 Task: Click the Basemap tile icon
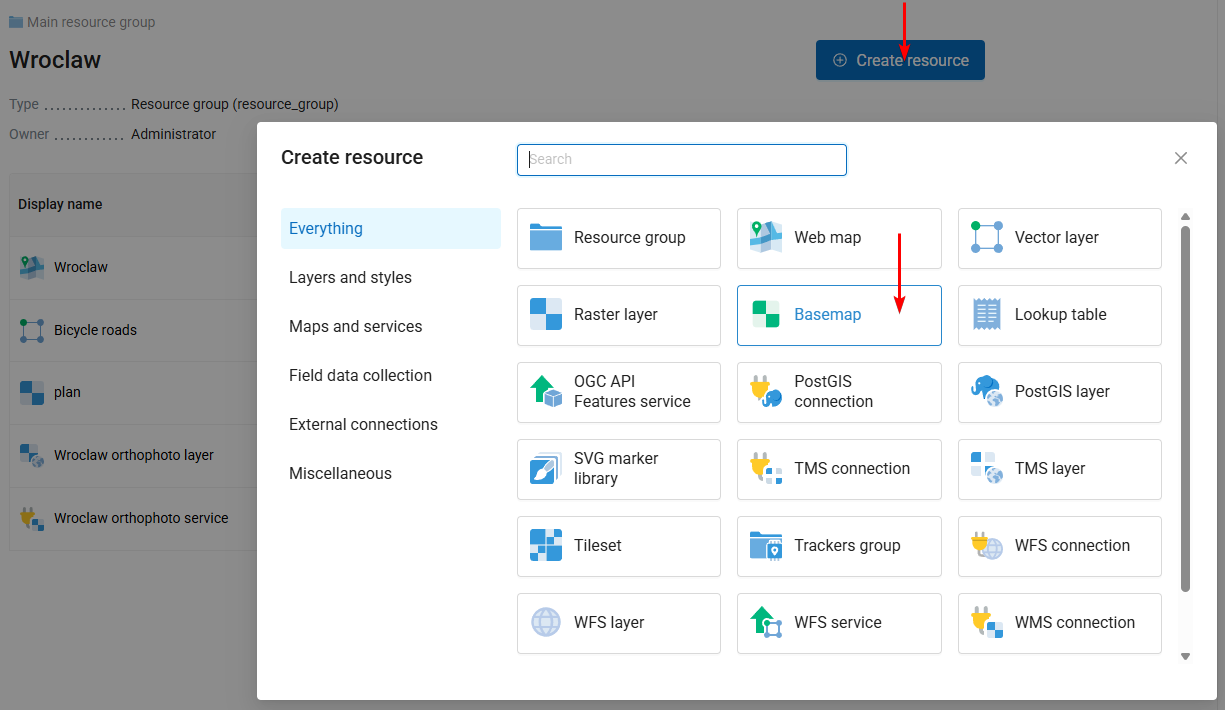[766, 315]
